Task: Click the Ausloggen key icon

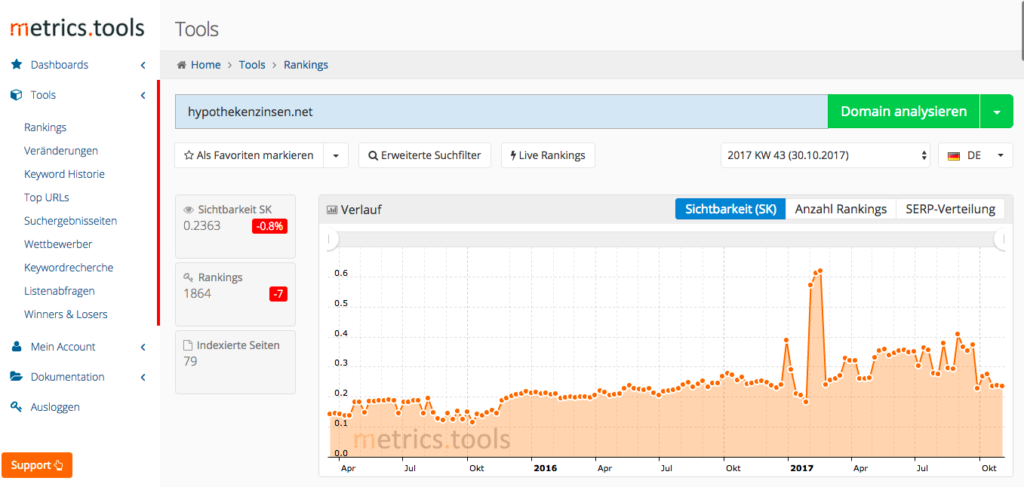Action: point(17,407)
